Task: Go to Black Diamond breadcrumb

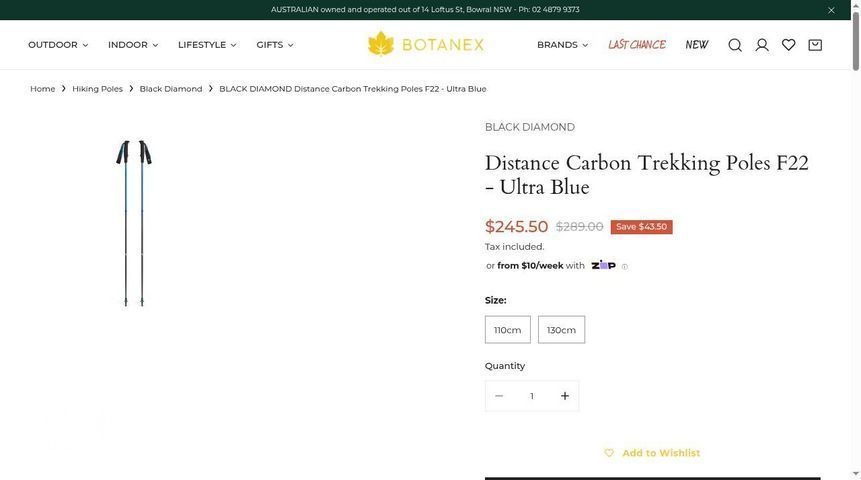Action: (171, 89)
